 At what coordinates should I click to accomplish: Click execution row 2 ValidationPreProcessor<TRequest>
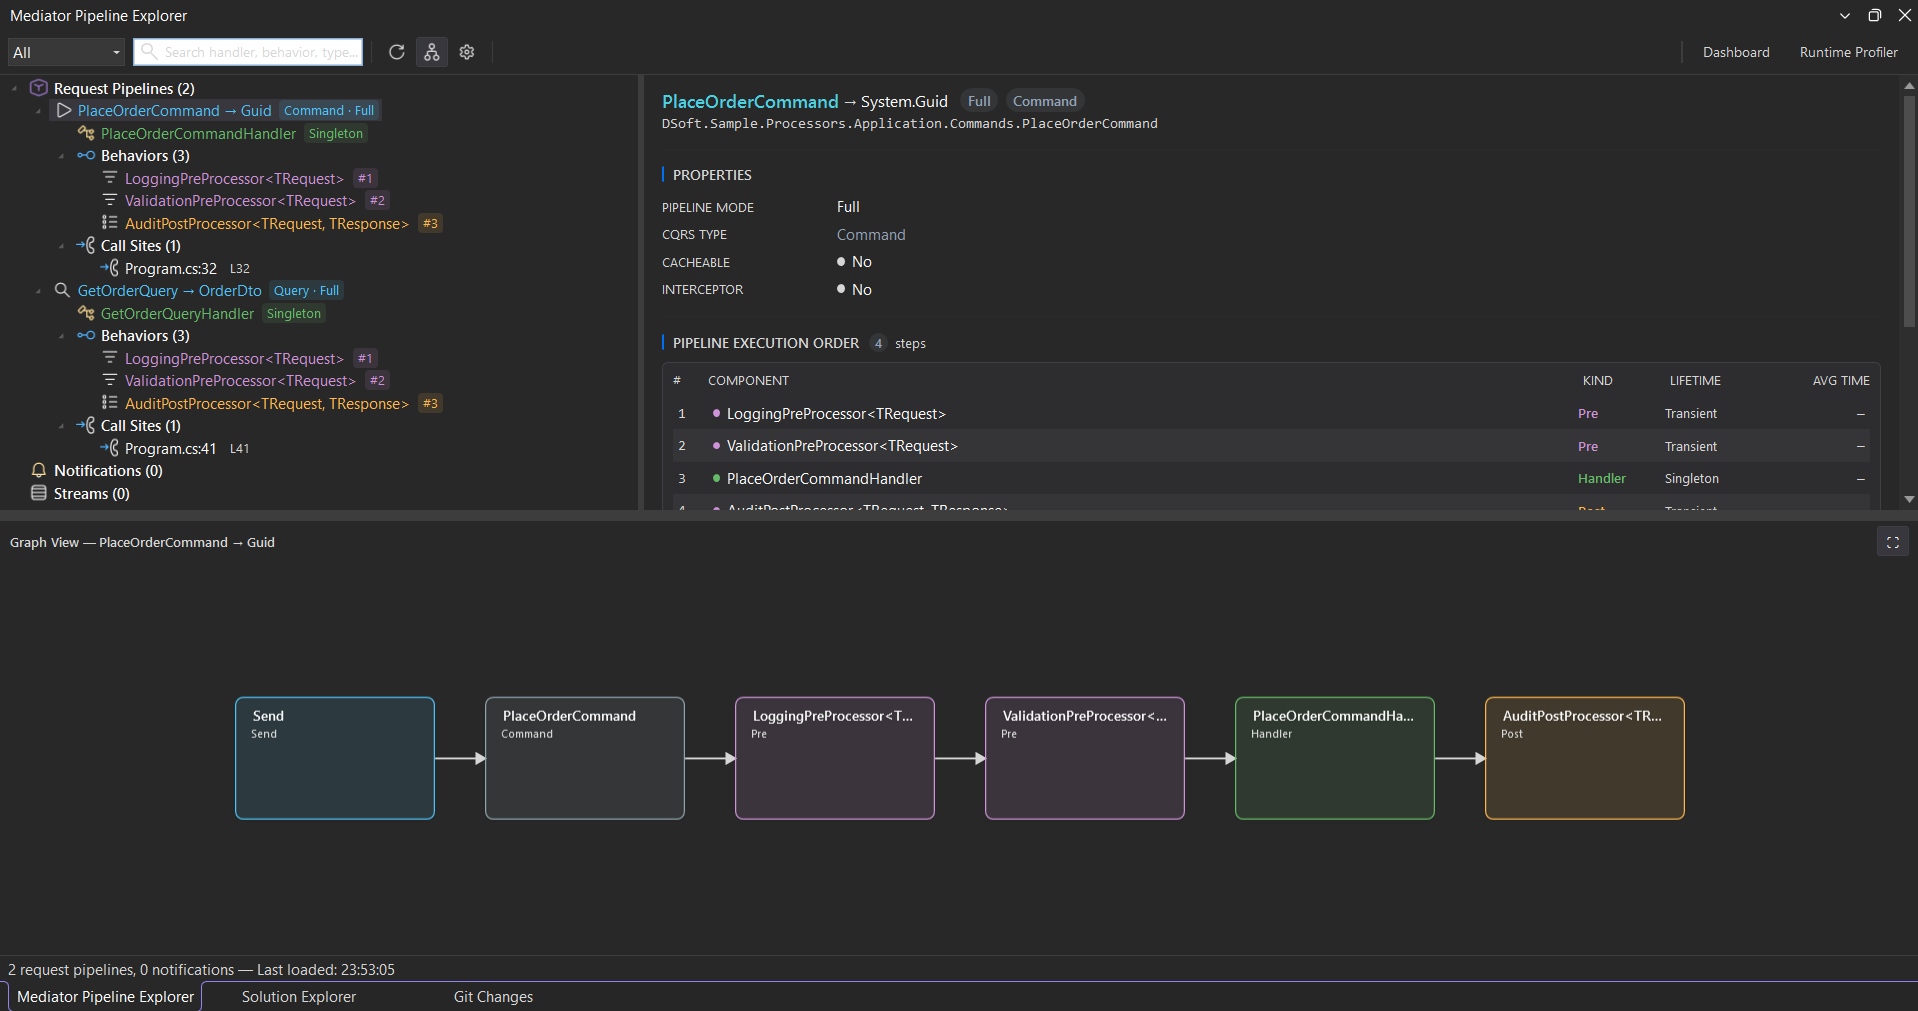click(x=1270, y=446)
